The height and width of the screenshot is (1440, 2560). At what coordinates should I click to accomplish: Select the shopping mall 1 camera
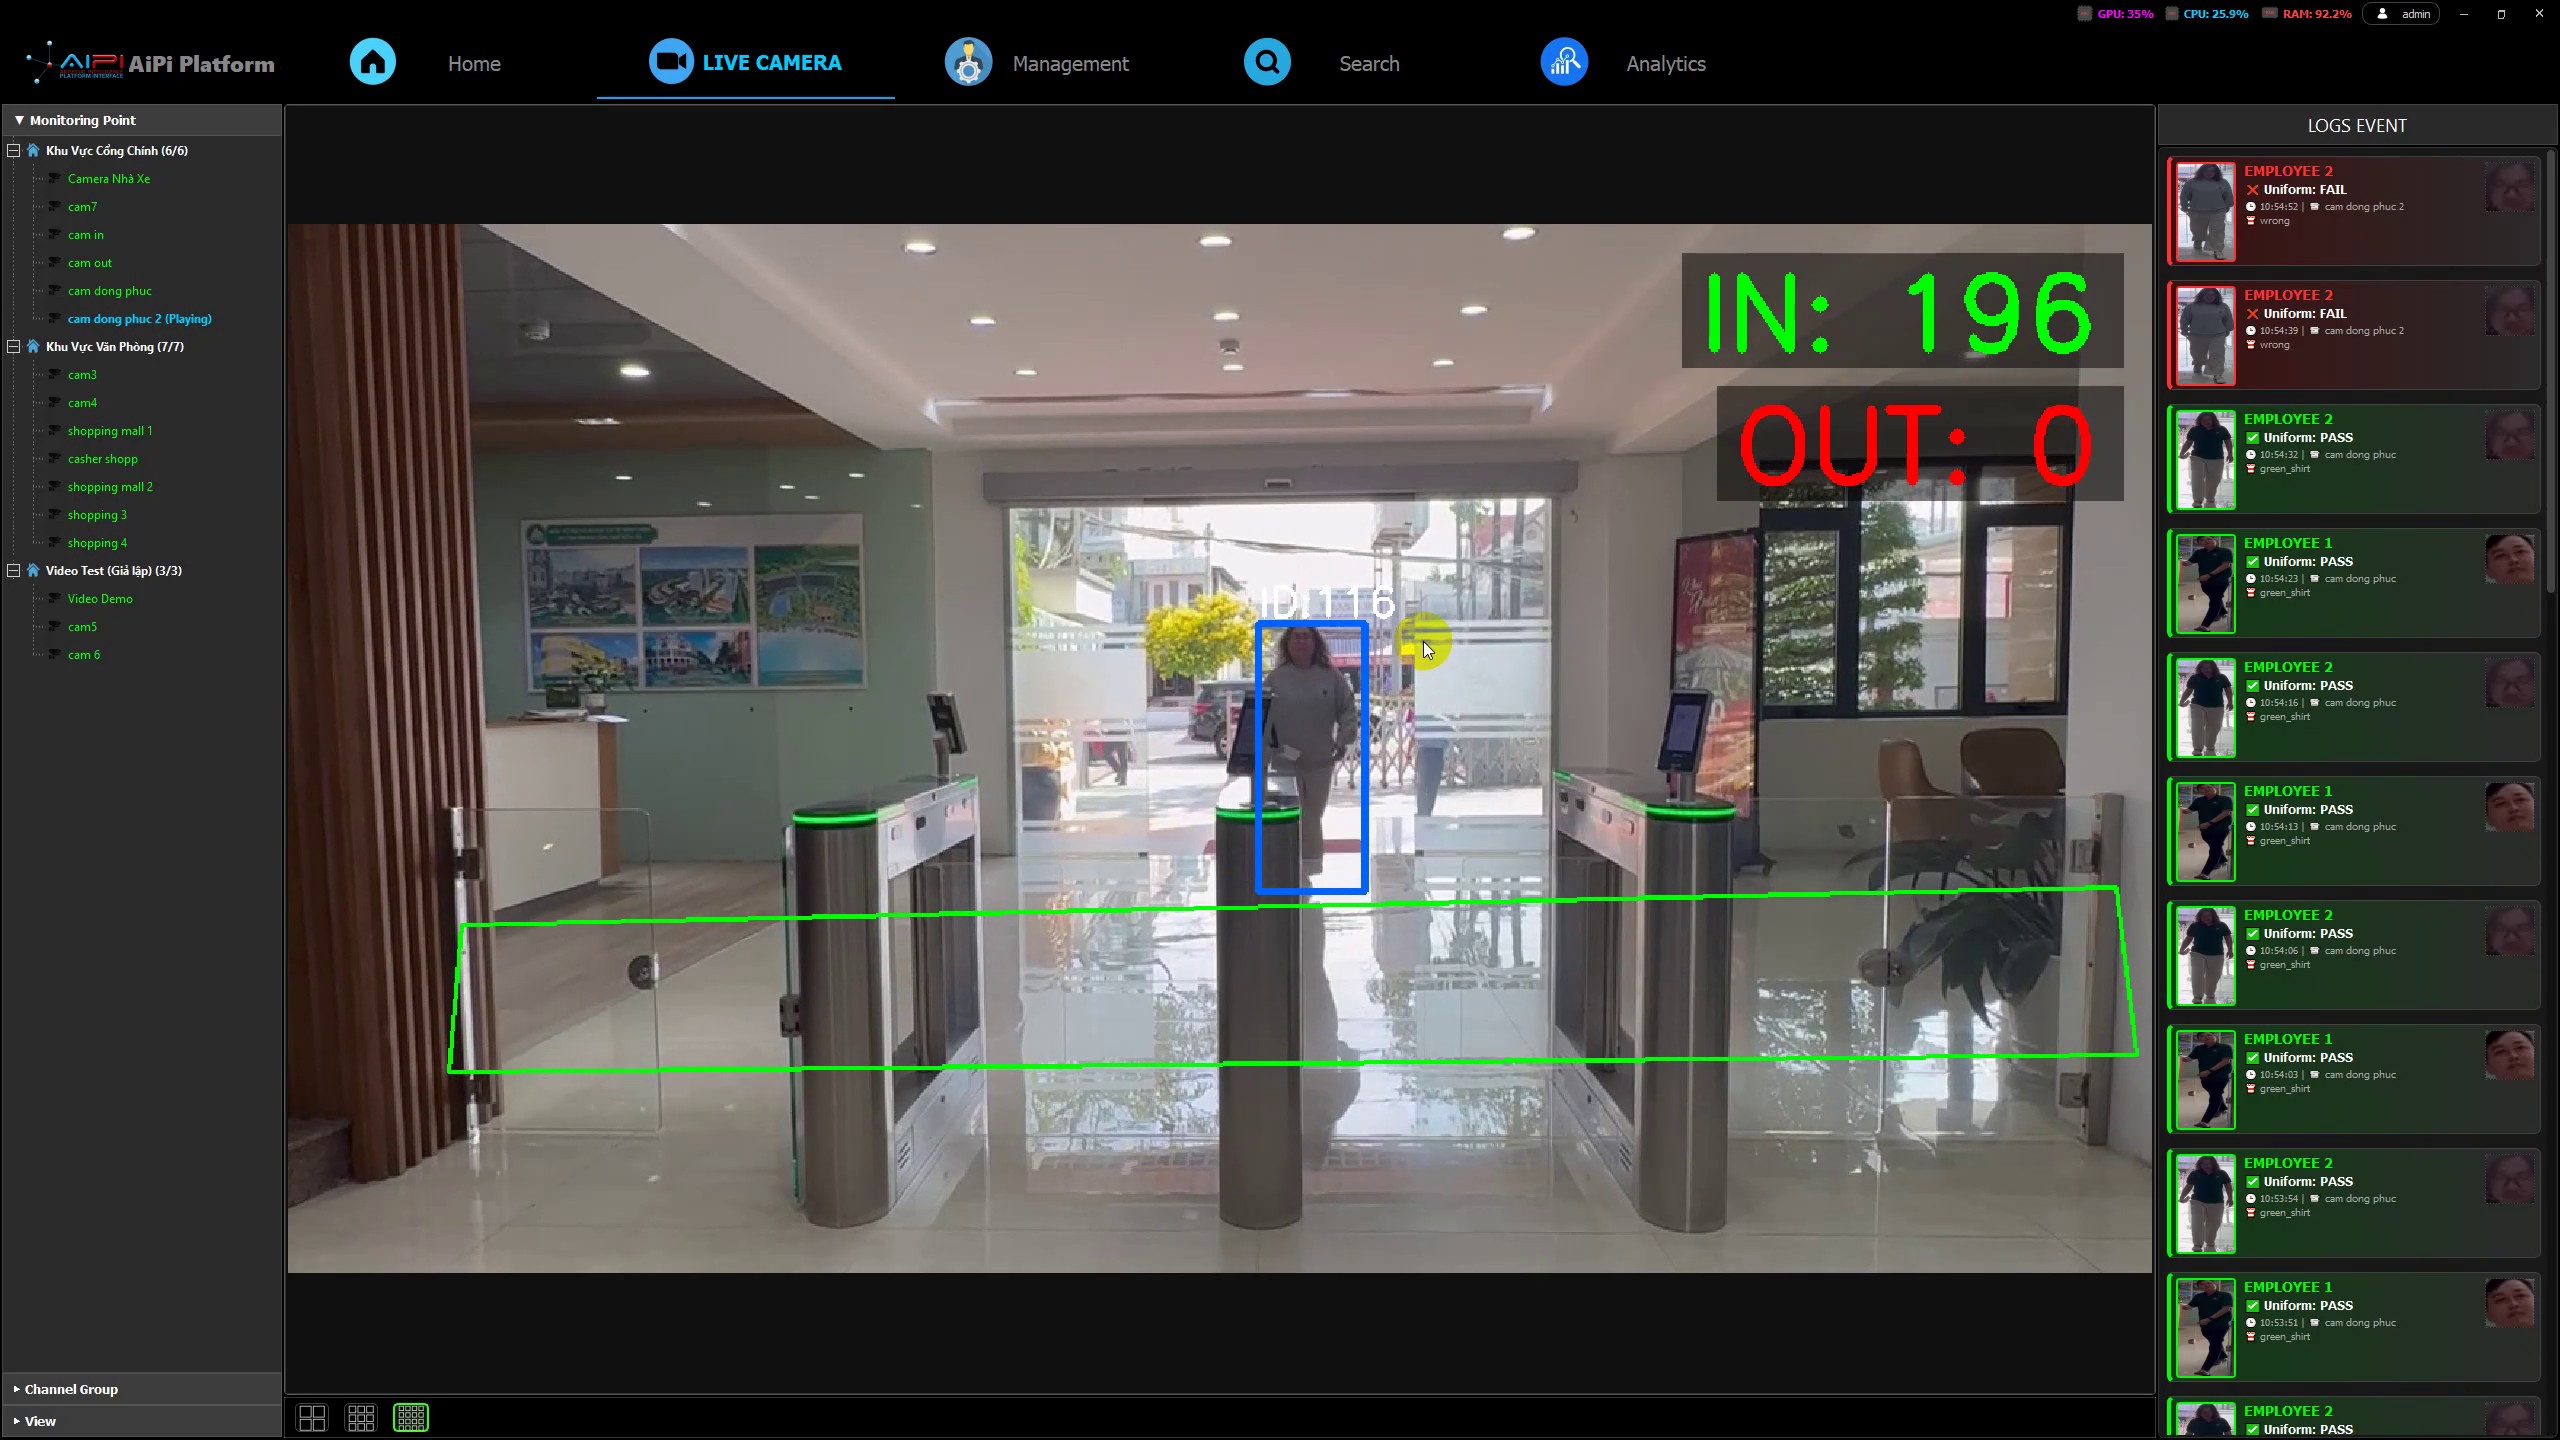click(110, 431)
